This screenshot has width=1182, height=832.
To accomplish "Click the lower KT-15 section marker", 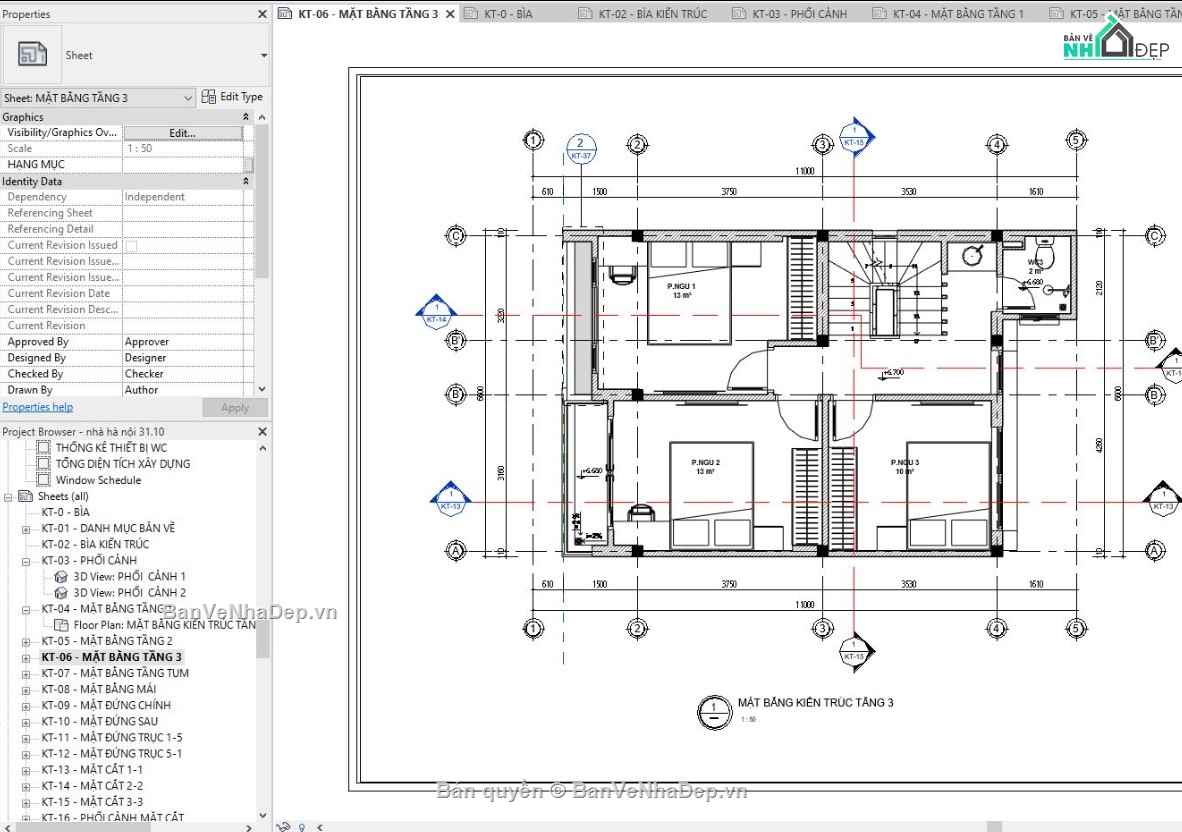I will click(x=855, y=650).
